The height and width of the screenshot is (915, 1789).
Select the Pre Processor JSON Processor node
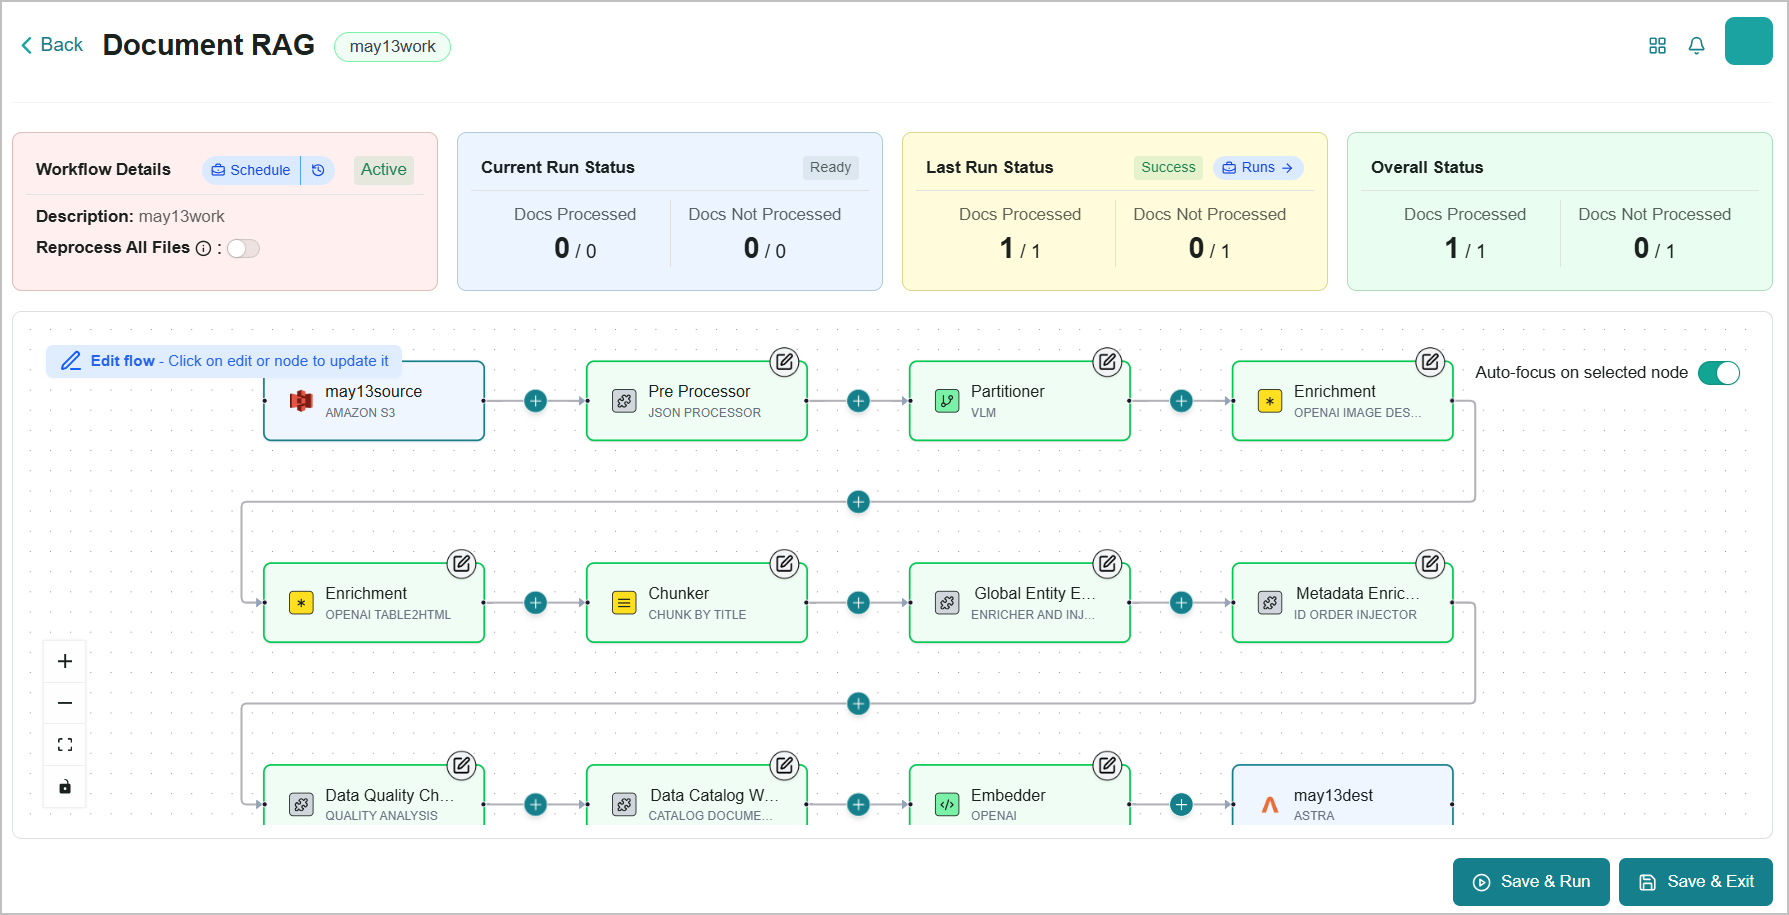pos(697,401)
